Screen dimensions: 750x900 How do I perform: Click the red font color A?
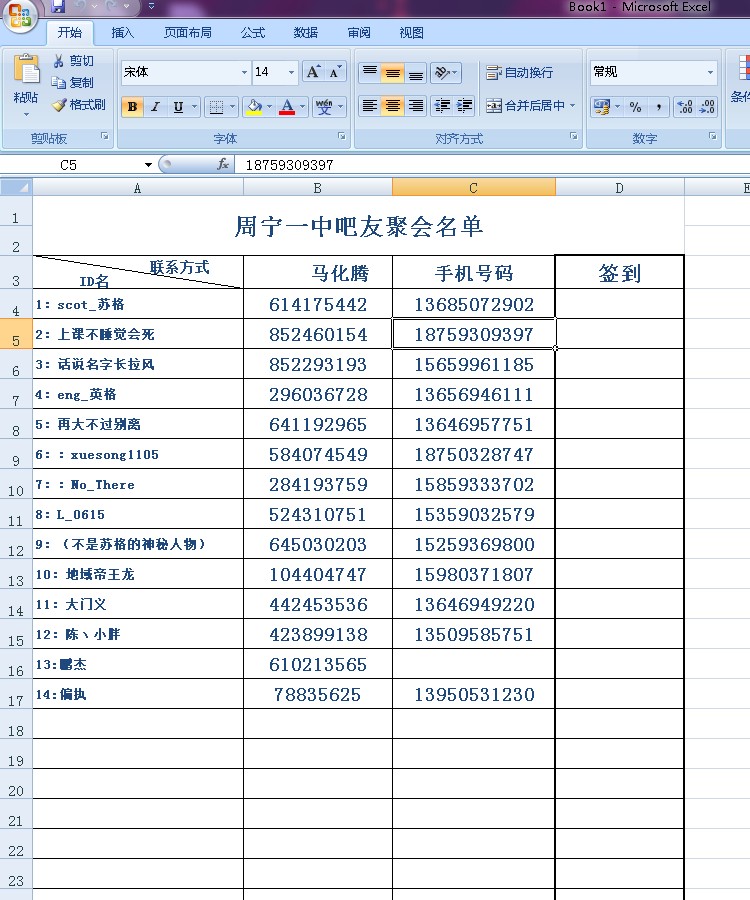tap(287, 107)
